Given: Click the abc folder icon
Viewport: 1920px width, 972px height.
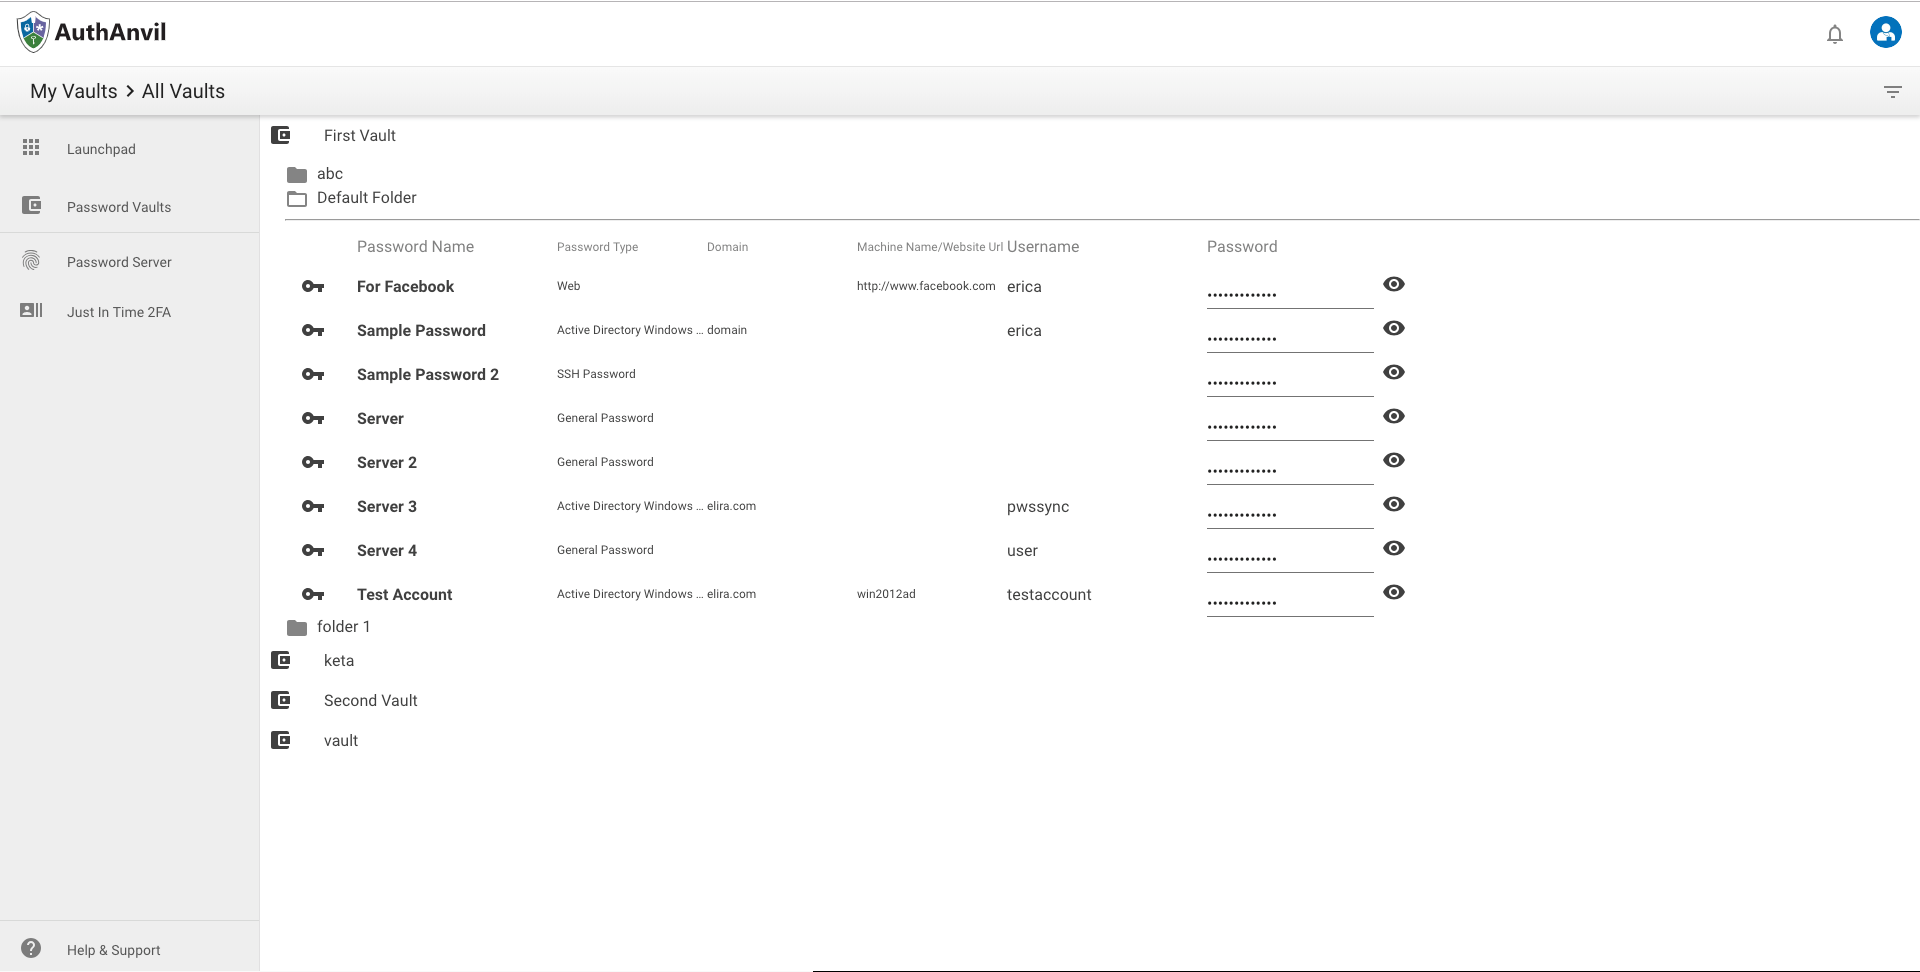Looking at the screenshot, I should [x=297, y=174].
